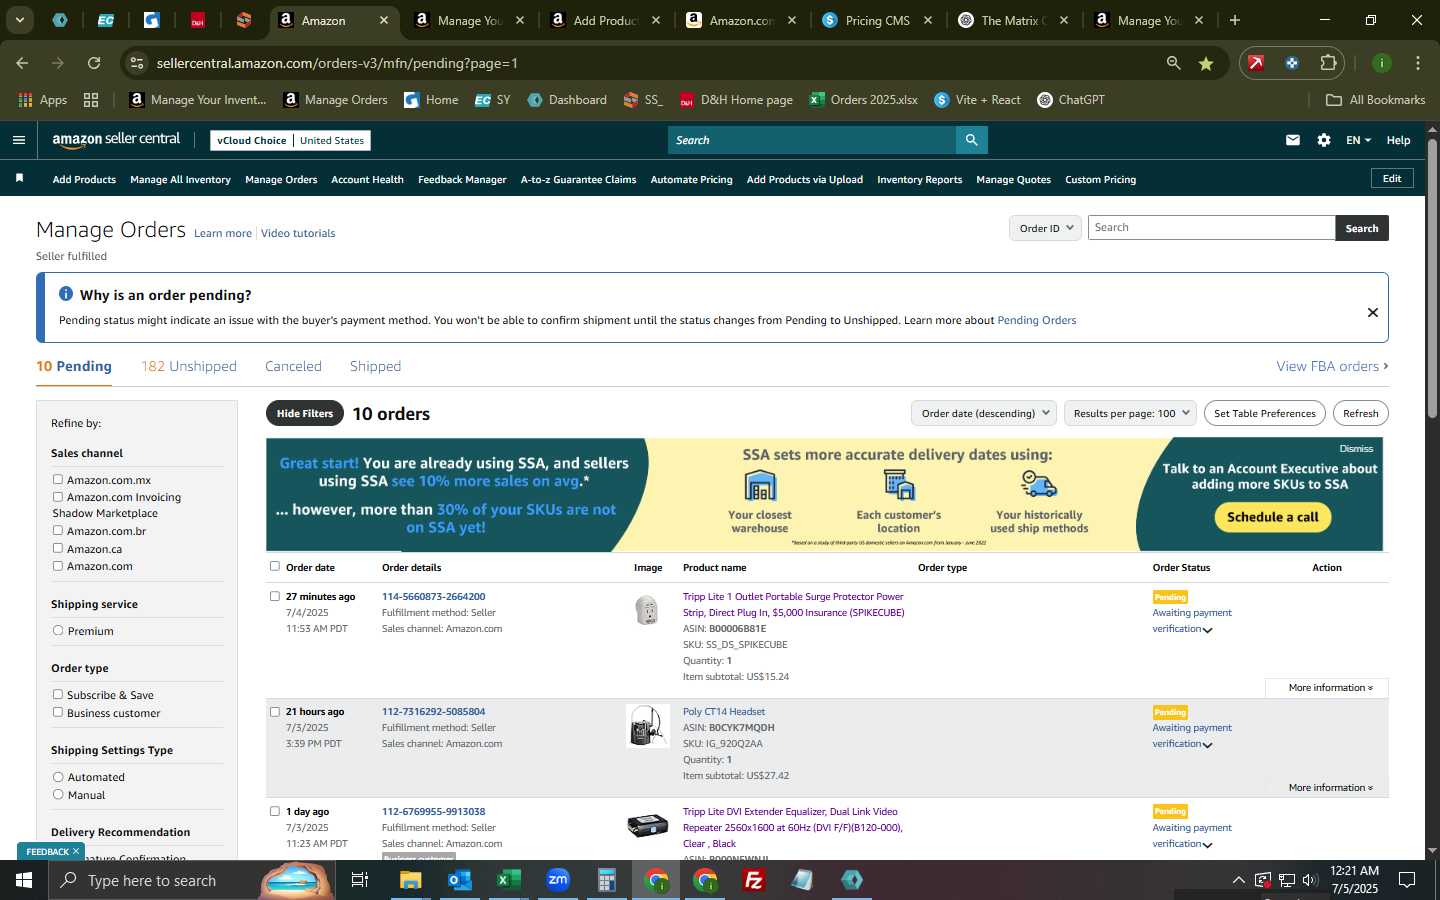The height and width of the screenshot is (900, 1440).
Task: Tick the select-all checkbox in table header
Action: (x=275, y=567)
